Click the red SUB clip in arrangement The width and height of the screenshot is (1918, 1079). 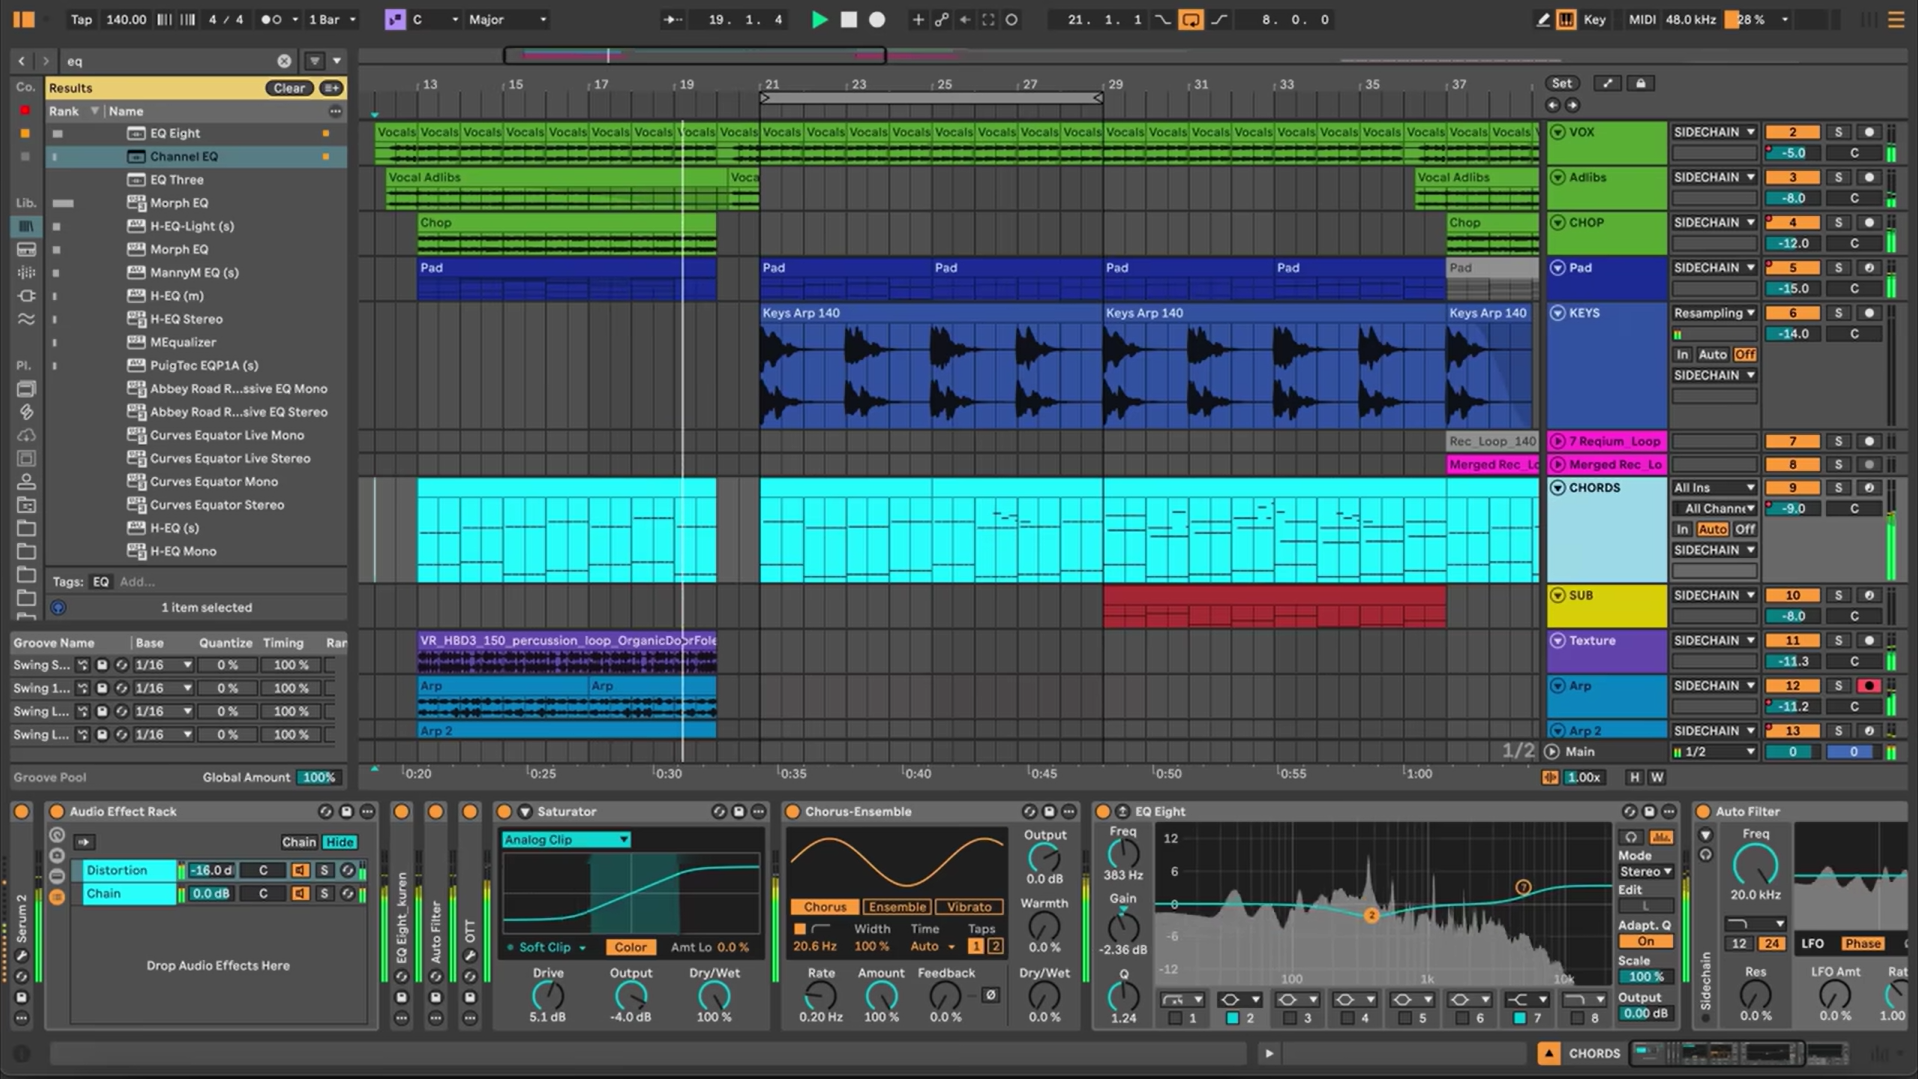point(1274,607)
